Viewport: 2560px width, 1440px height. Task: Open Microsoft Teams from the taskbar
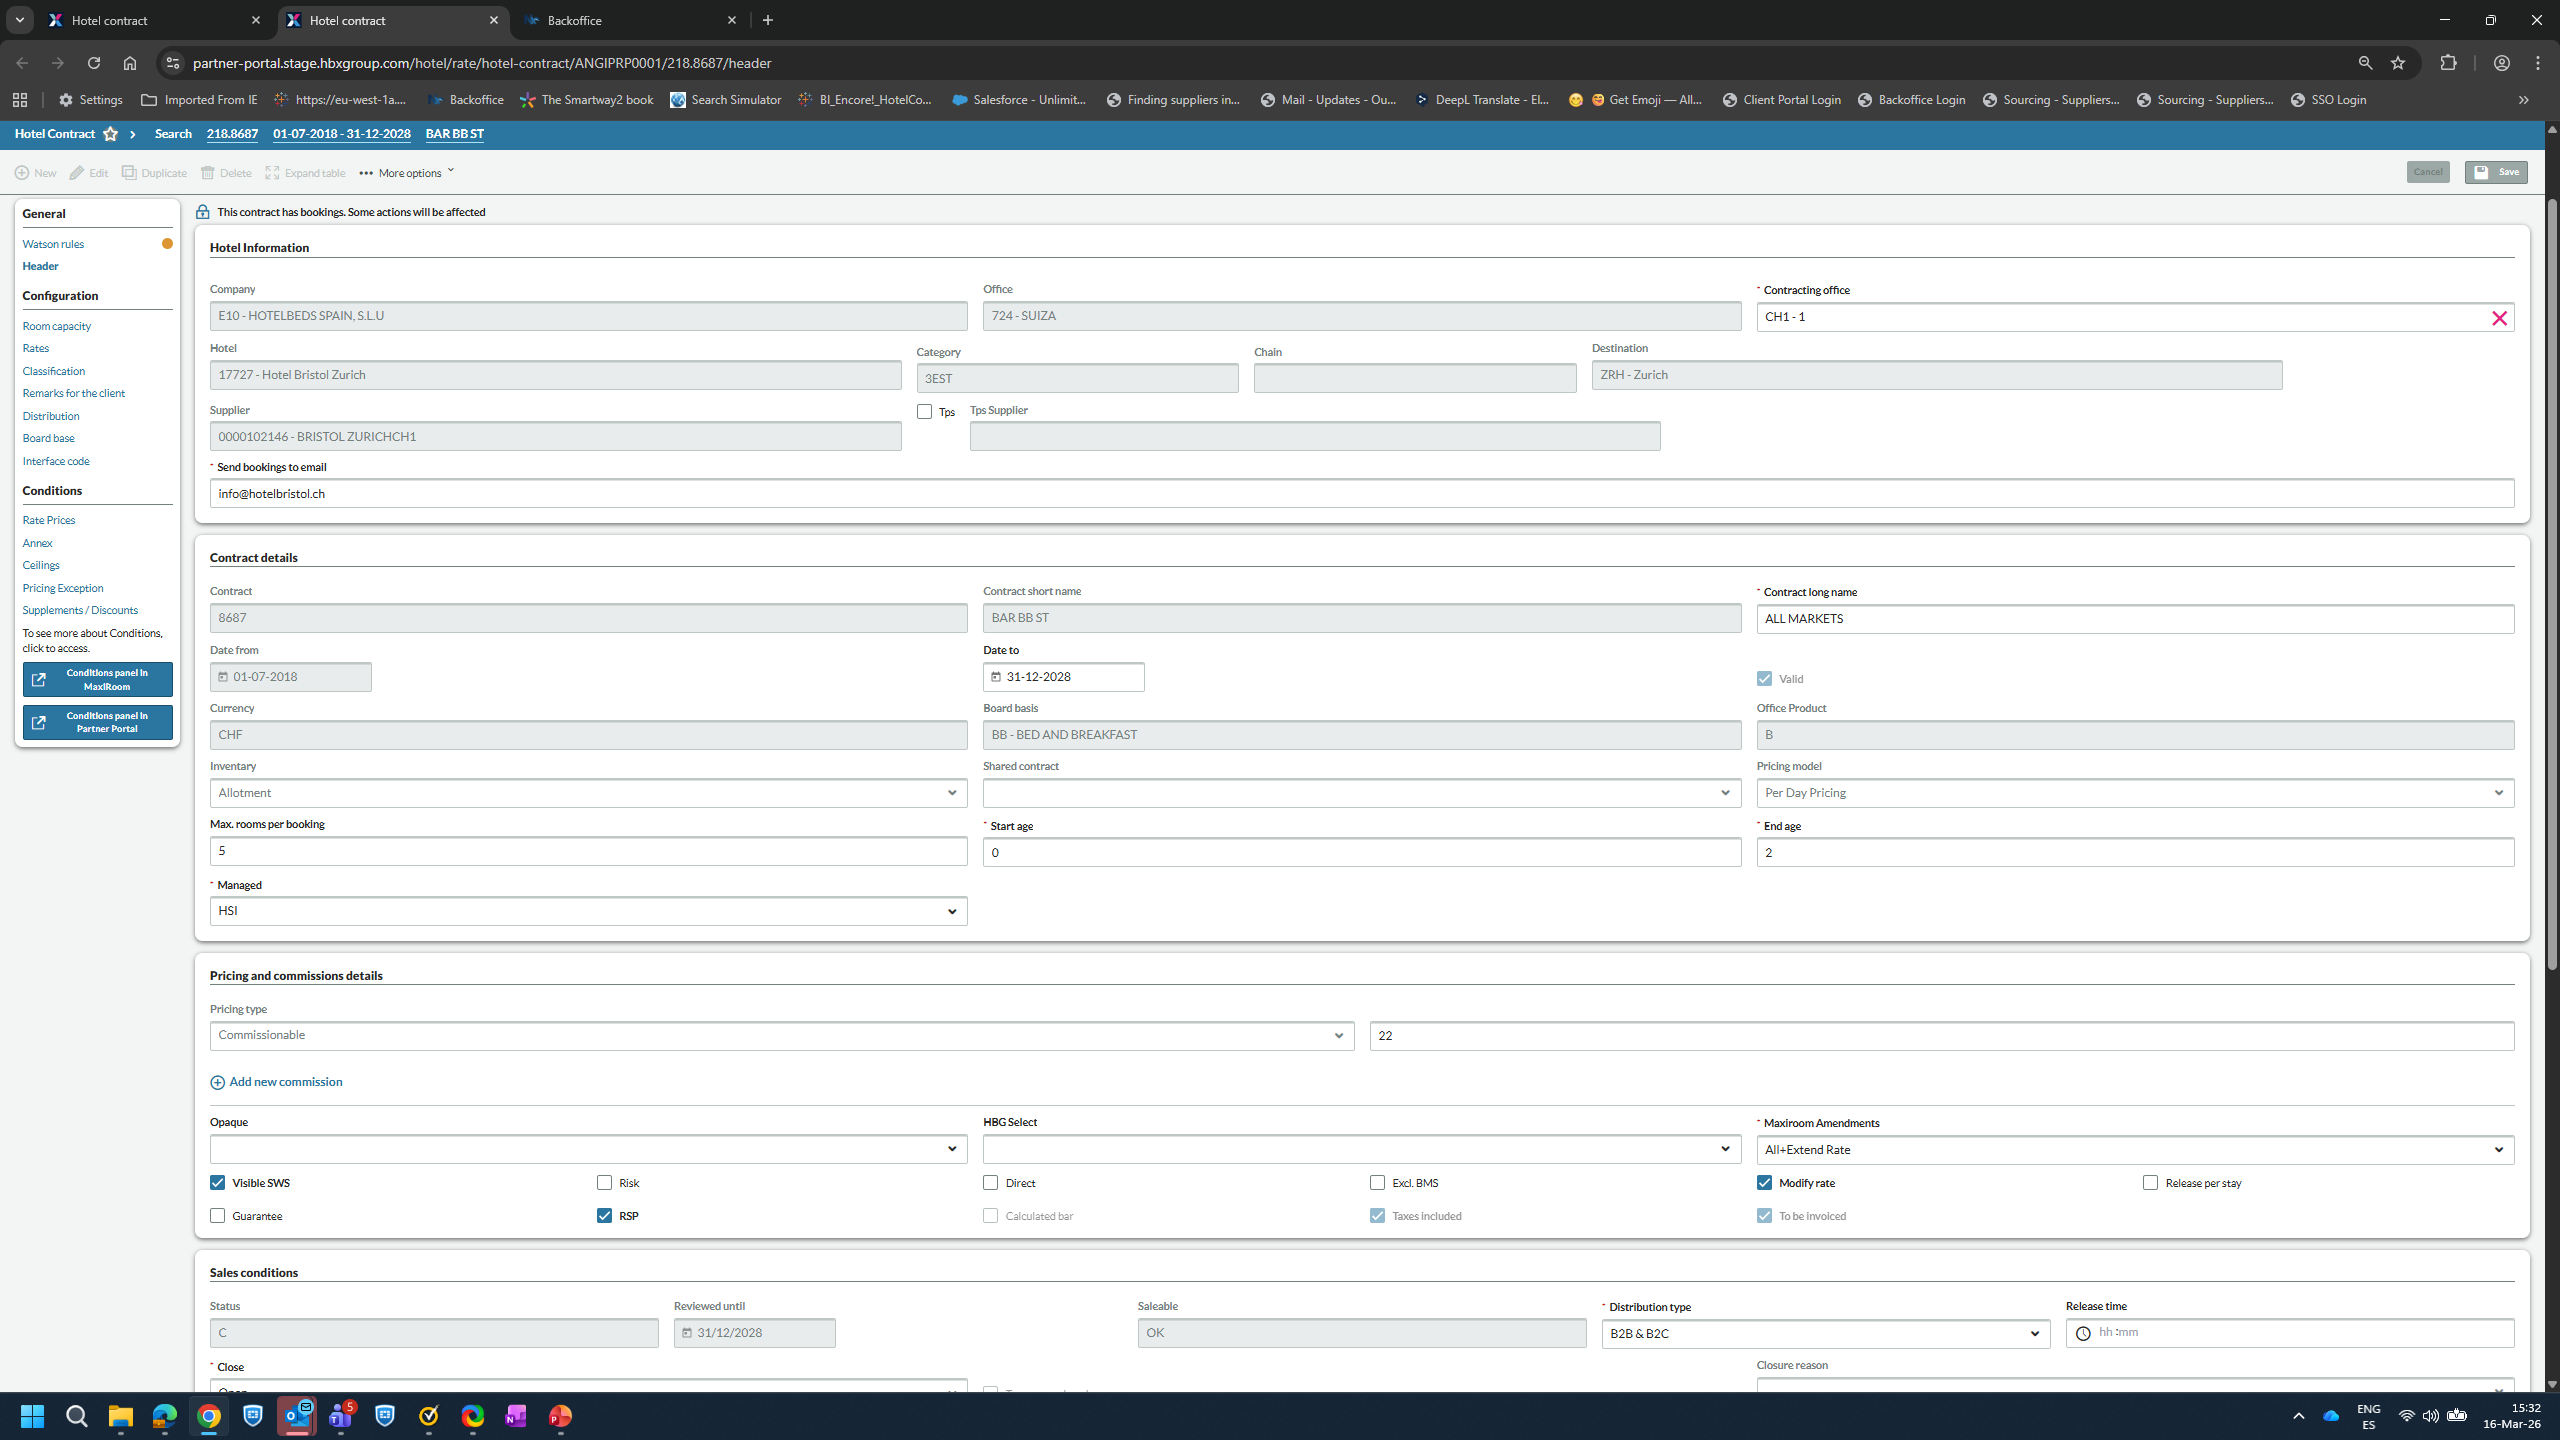341,1416
